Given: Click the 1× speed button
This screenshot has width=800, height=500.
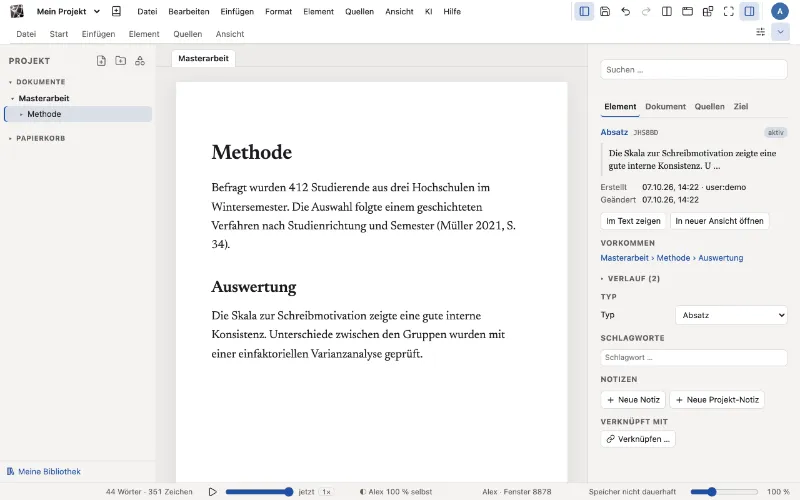Looking at the screenshot, I should (326, 492).
